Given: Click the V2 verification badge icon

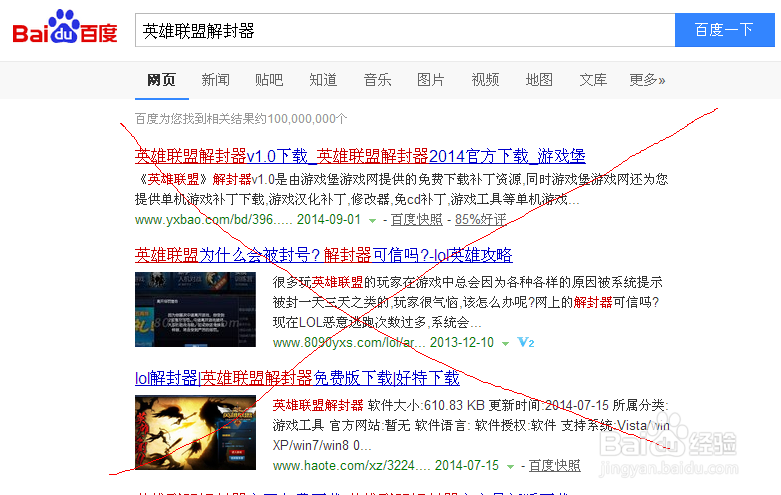Looking at the screenshot, I should 525,343.
